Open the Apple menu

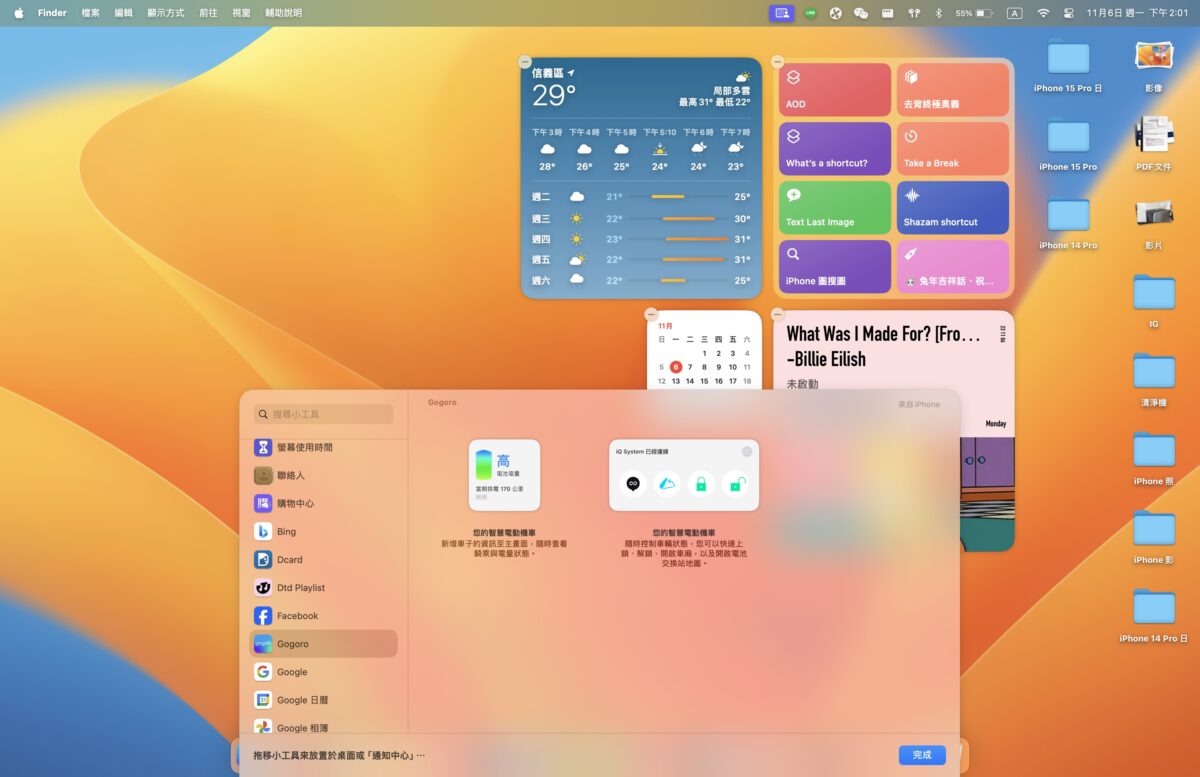point(18,13)
